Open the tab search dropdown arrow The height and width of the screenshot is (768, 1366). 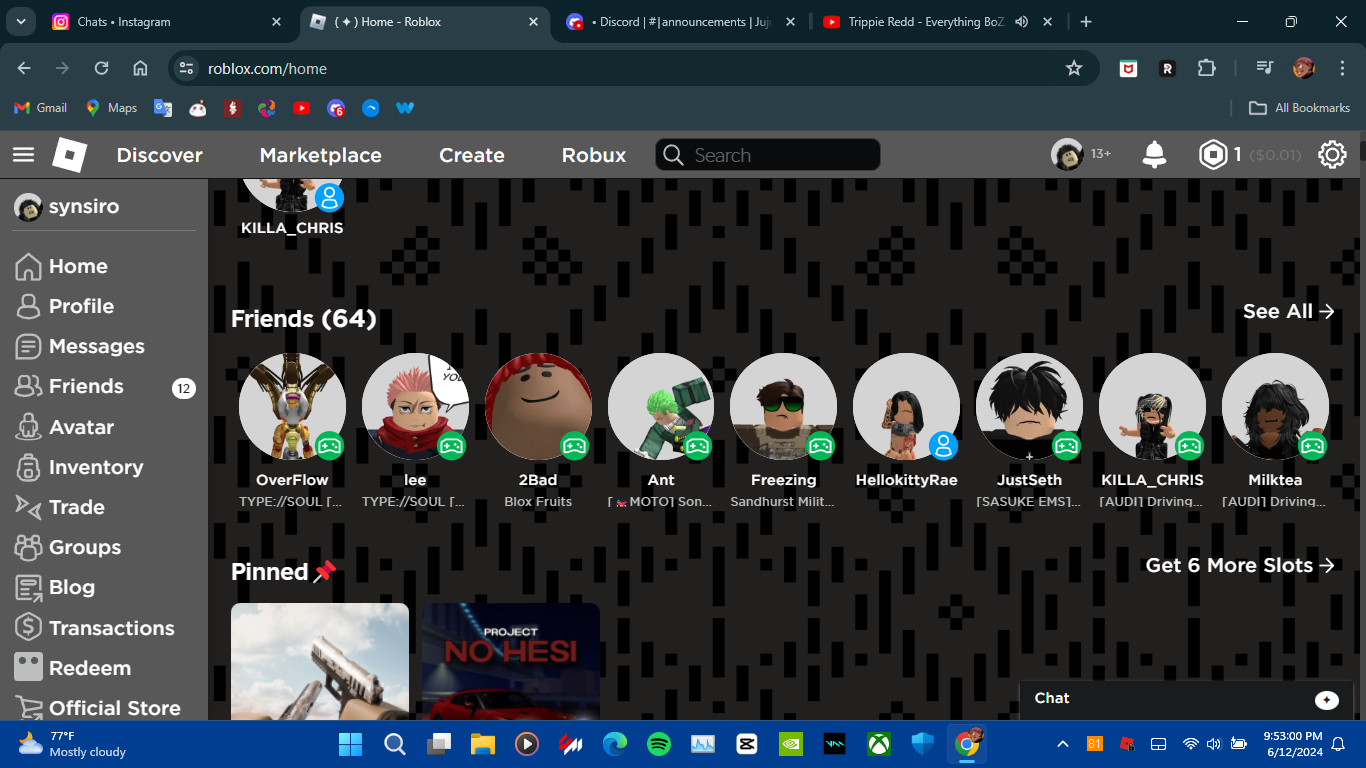(21, 21)
